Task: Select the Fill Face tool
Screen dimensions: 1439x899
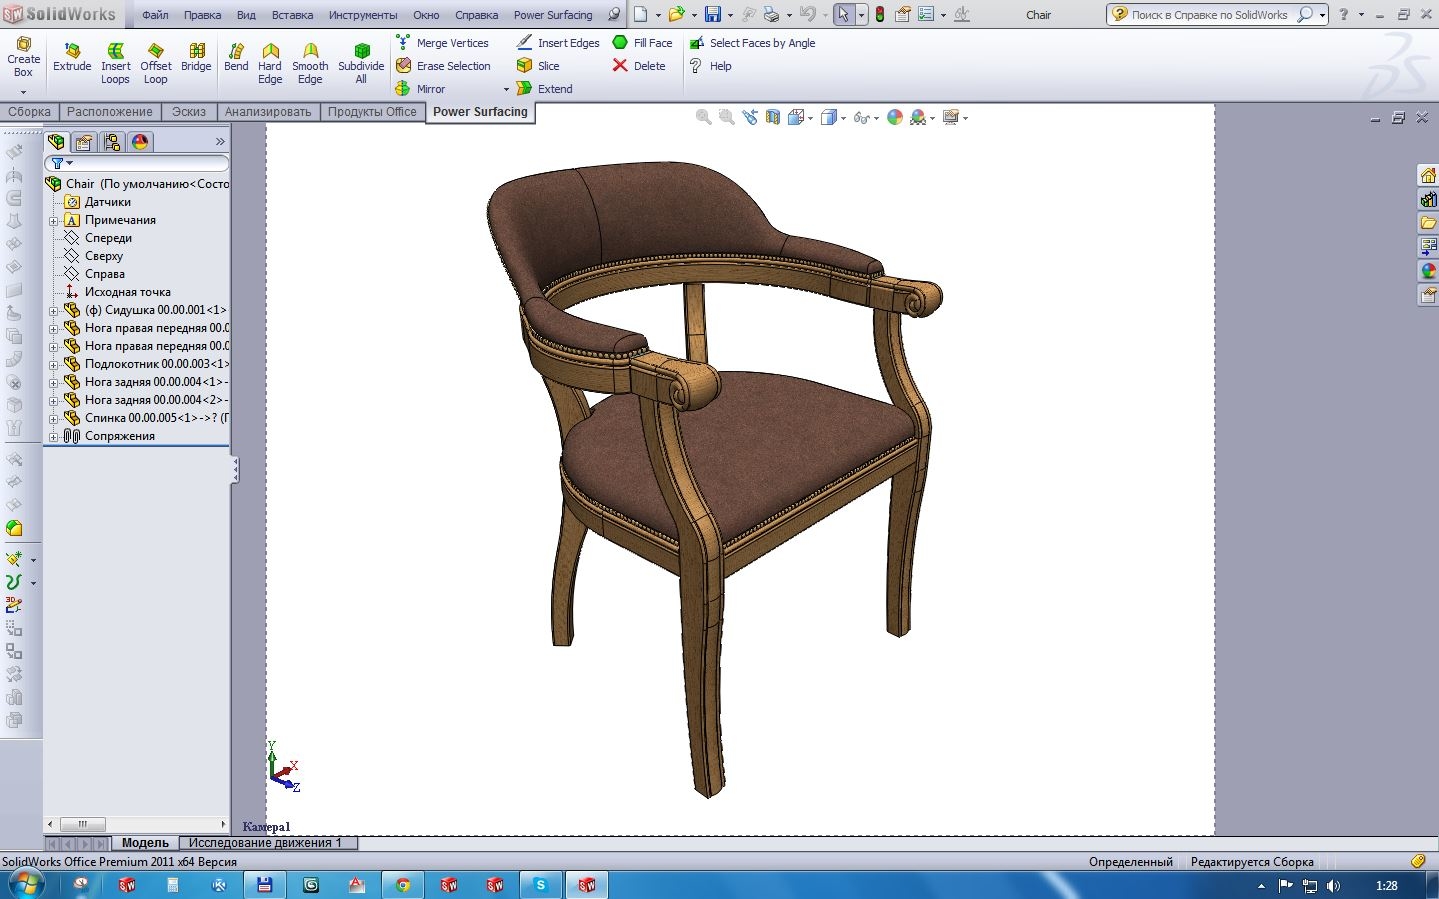Action: click(643, 43)
